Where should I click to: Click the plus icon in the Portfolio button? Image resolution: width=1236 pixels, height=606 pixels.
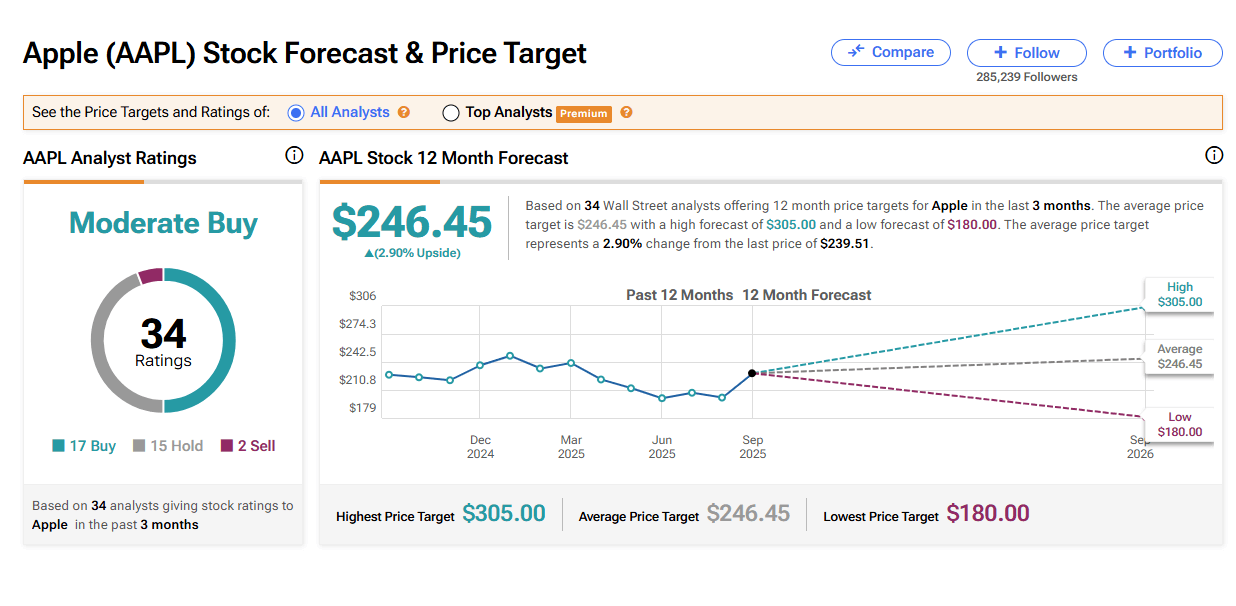1130,53
